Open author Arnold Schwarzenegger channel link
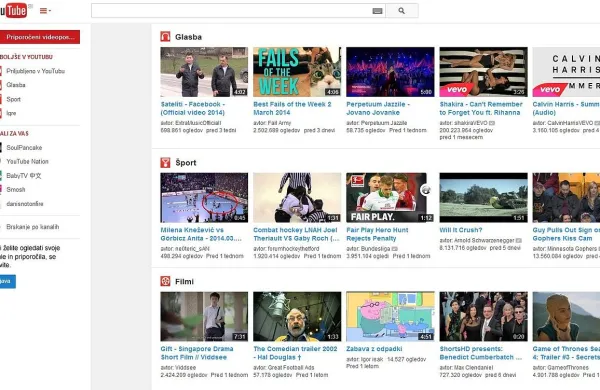This screenshot has width=600, height=390. click(x=484, y=240)
